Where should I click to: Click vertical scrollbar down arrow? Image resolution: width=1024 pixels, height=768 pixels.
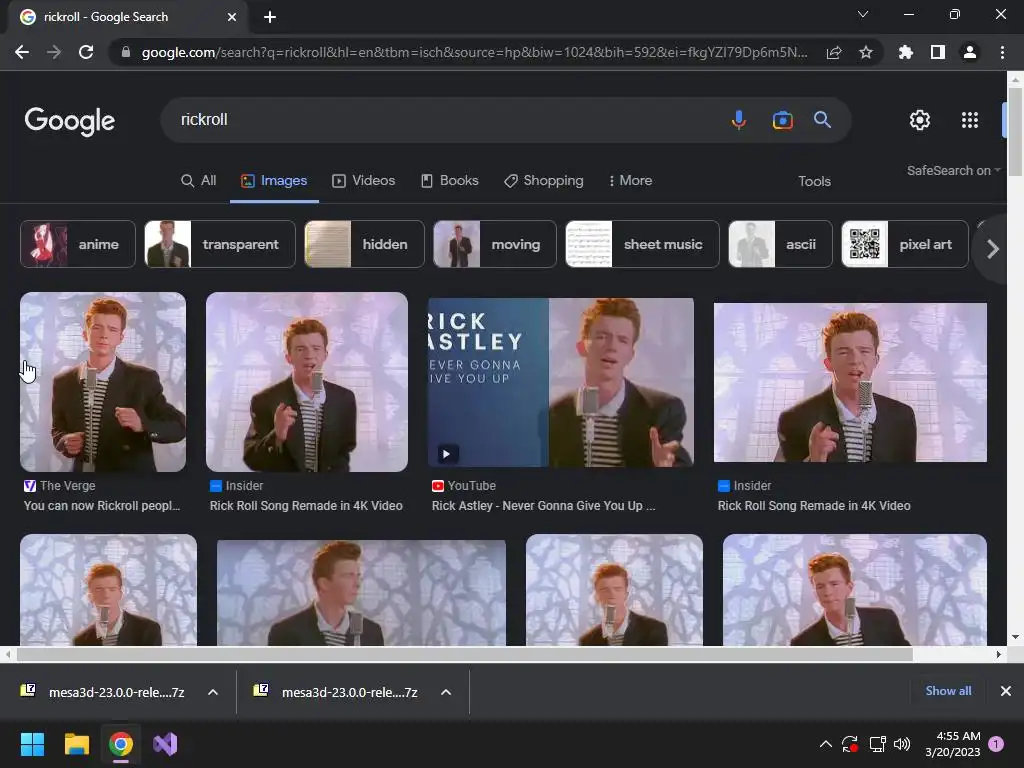coord(1015,637)
